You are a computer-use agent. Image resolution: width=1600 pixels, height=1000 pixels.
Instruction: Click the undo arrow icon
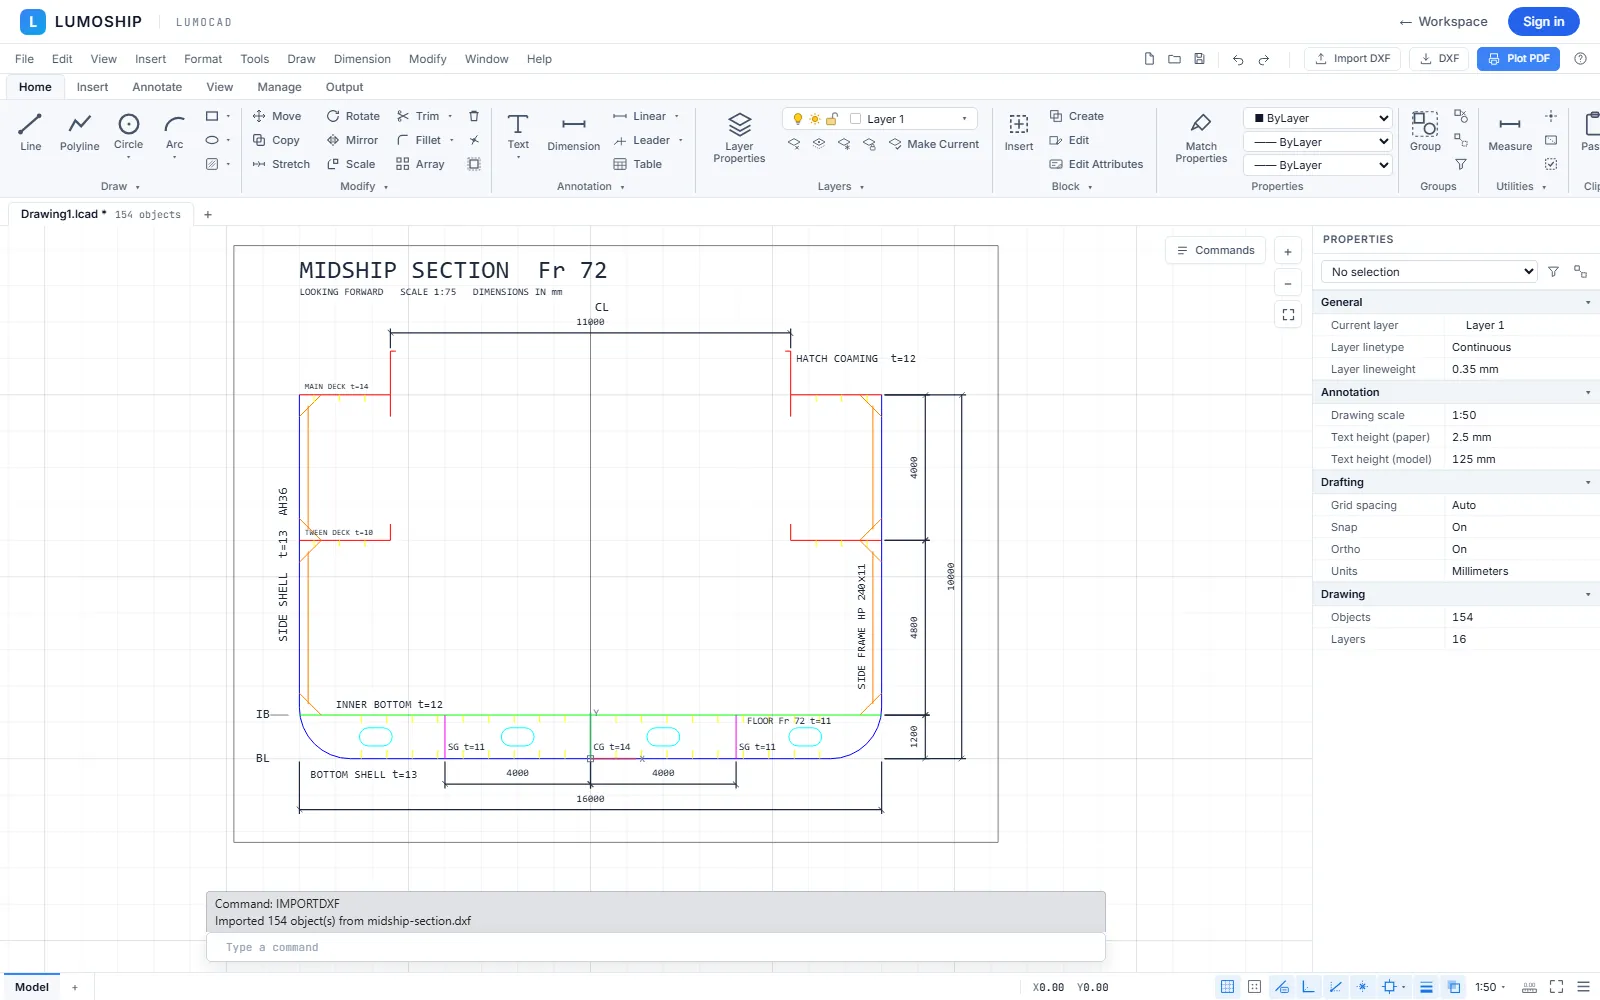pyautogui.click(x=1238, y=59)
